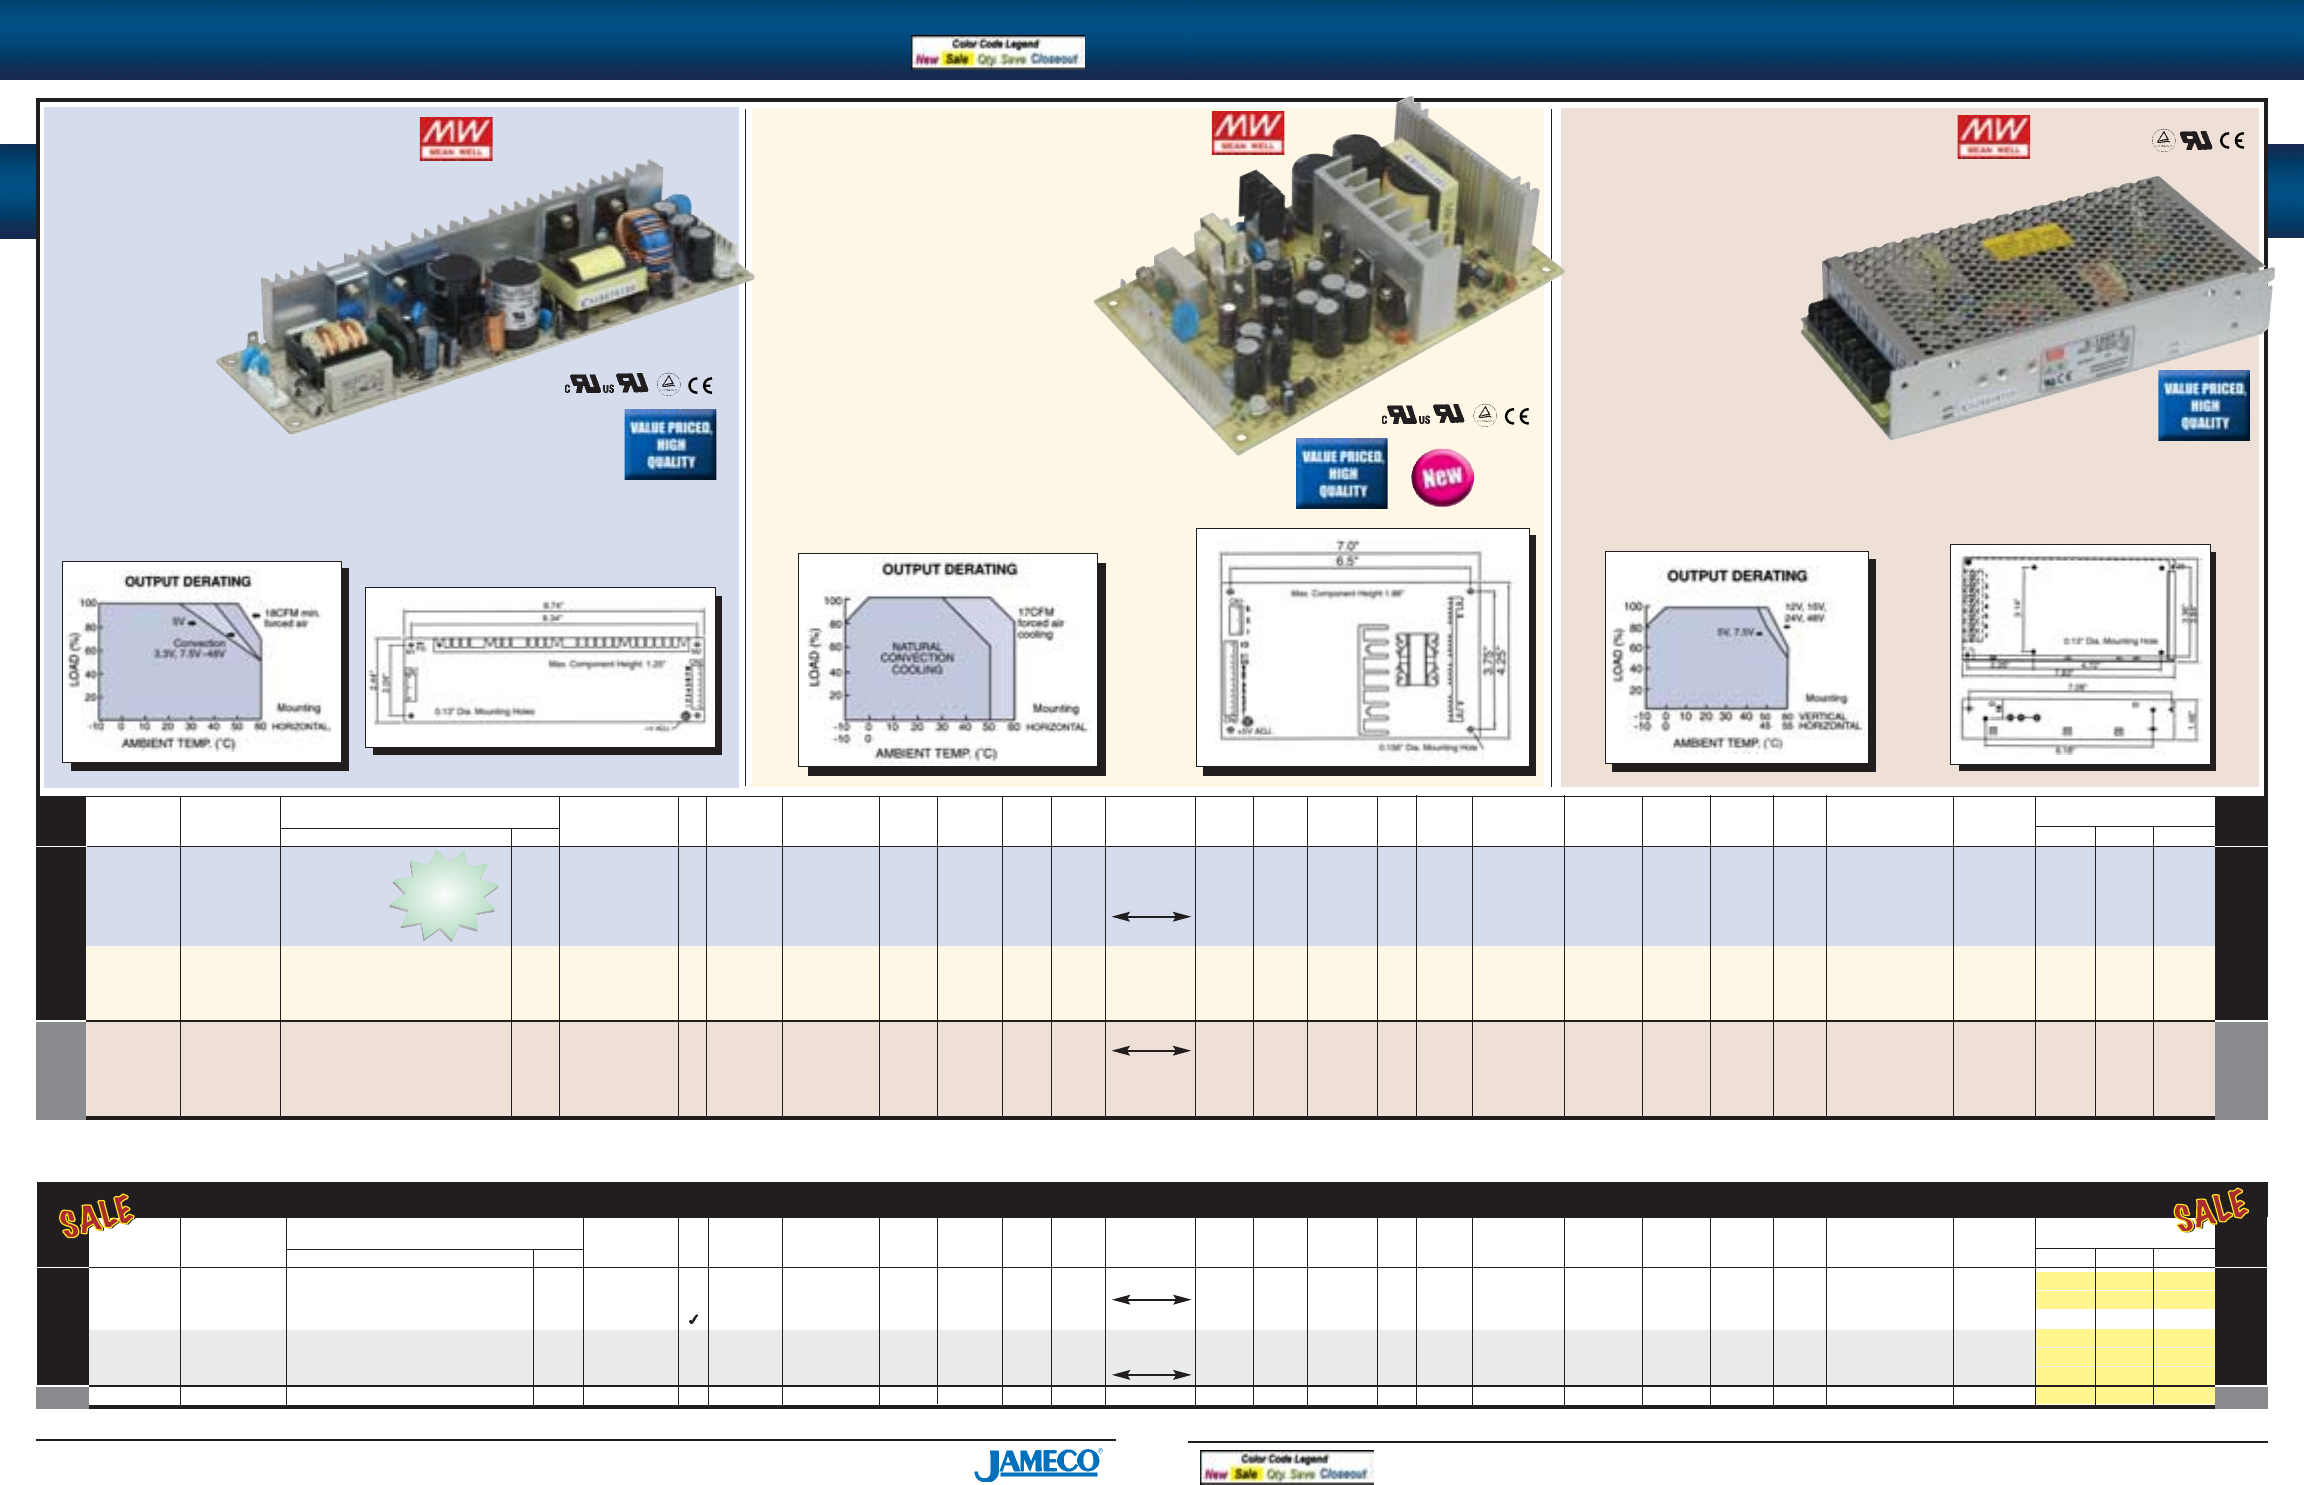The height and width of the screenshot is (1485, 2304).
Task: Click '17CFM forced air cooling' label in middle chart
Action: (1040, 623)
